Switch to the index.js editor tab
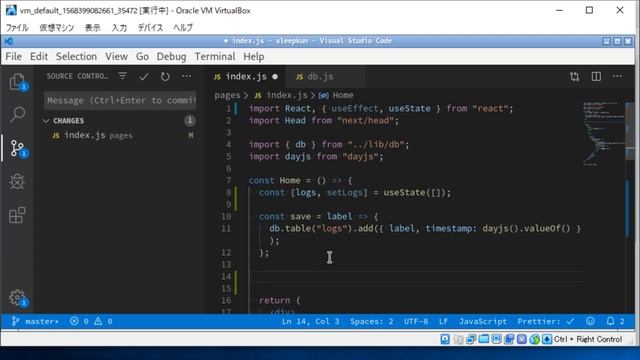The width and height of the screenshot is (640, 360). (x=245, y=76)
